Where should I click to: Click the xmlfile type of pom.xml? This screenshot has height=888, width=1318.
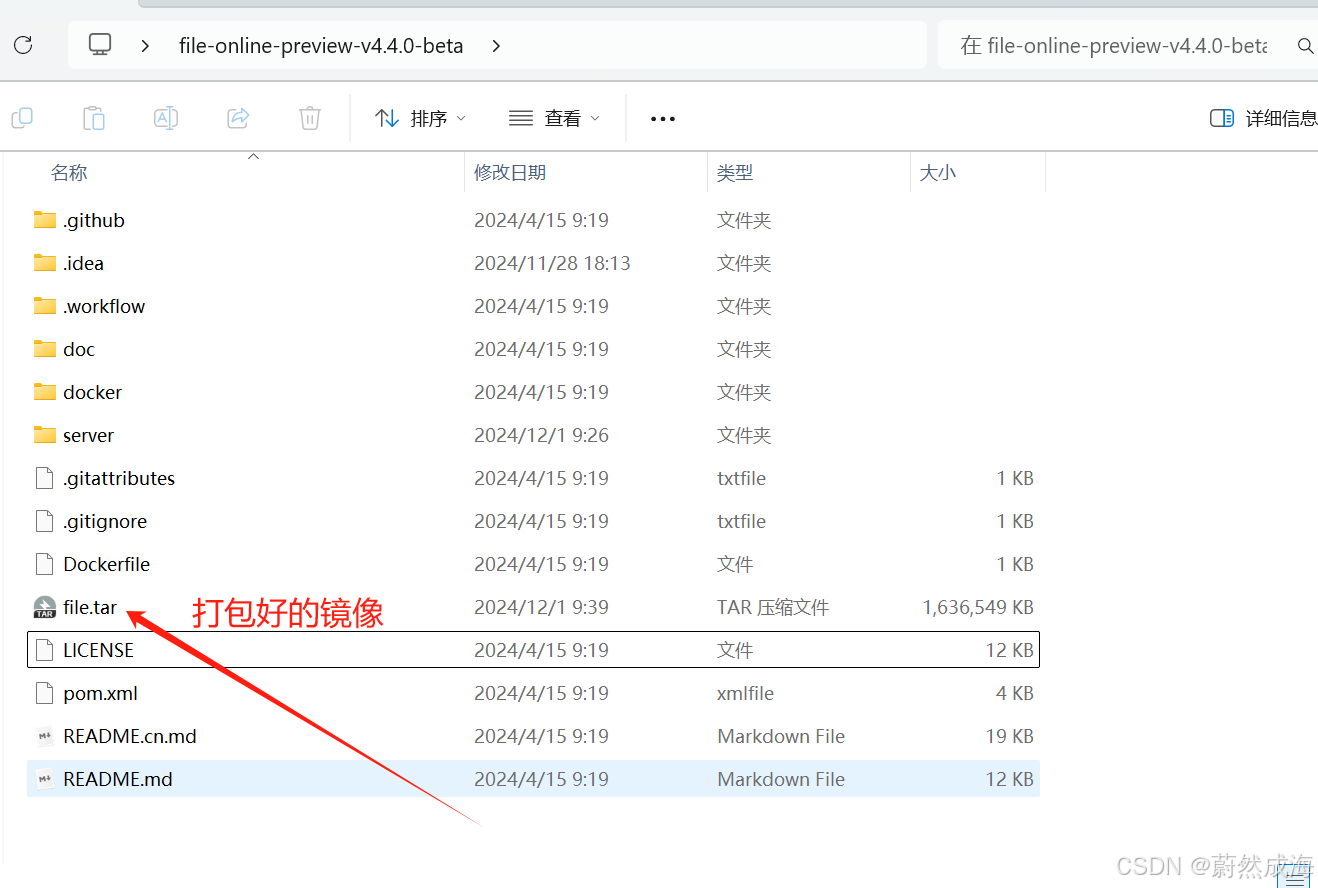(745, 693)
